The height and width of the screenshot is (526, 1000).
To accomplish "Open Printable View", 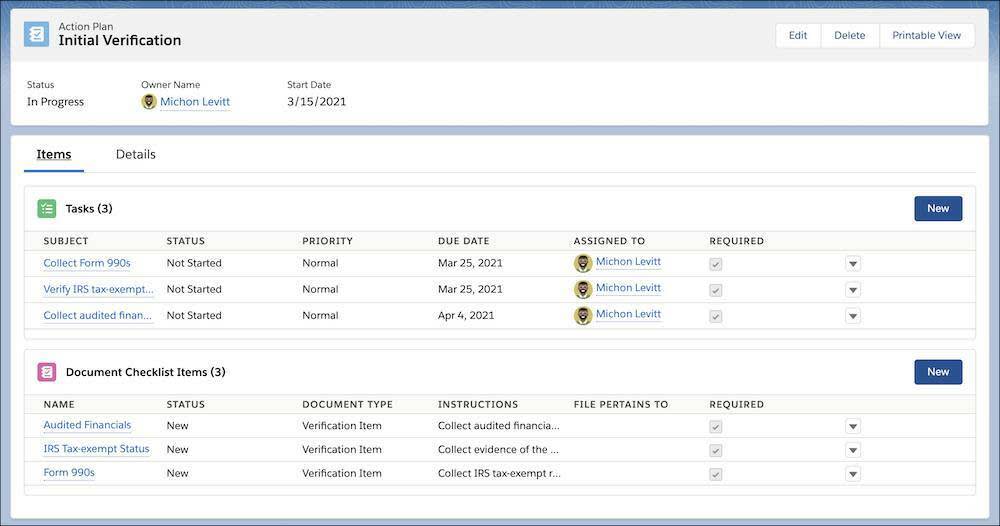I will point(926,36).
